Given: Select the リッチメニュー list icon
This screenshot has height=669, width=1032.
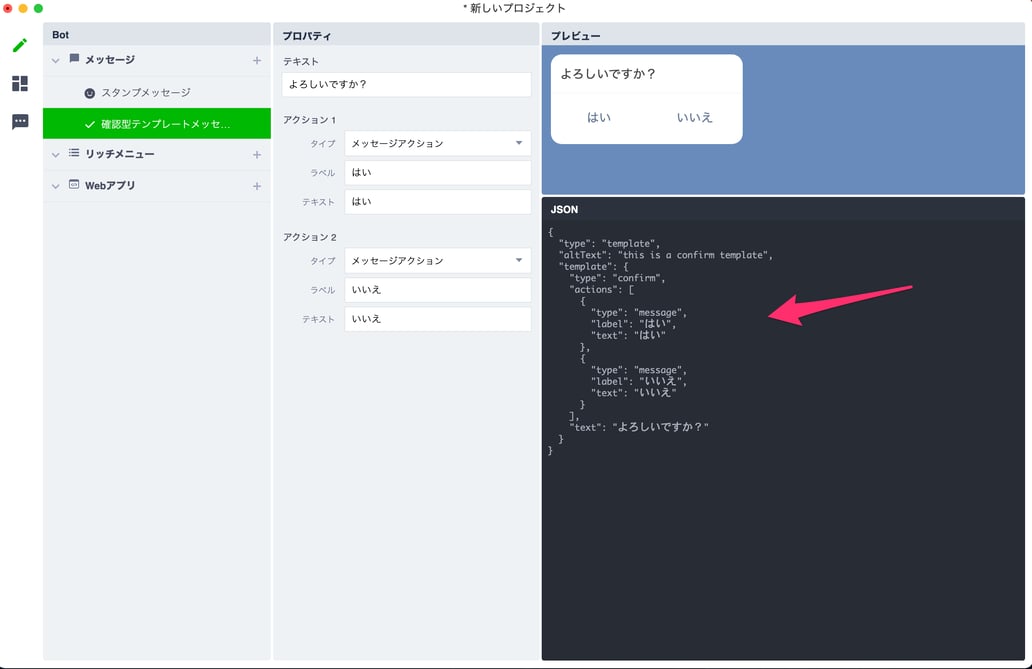Looking at the screenshot, I should [x=77, y=154].
